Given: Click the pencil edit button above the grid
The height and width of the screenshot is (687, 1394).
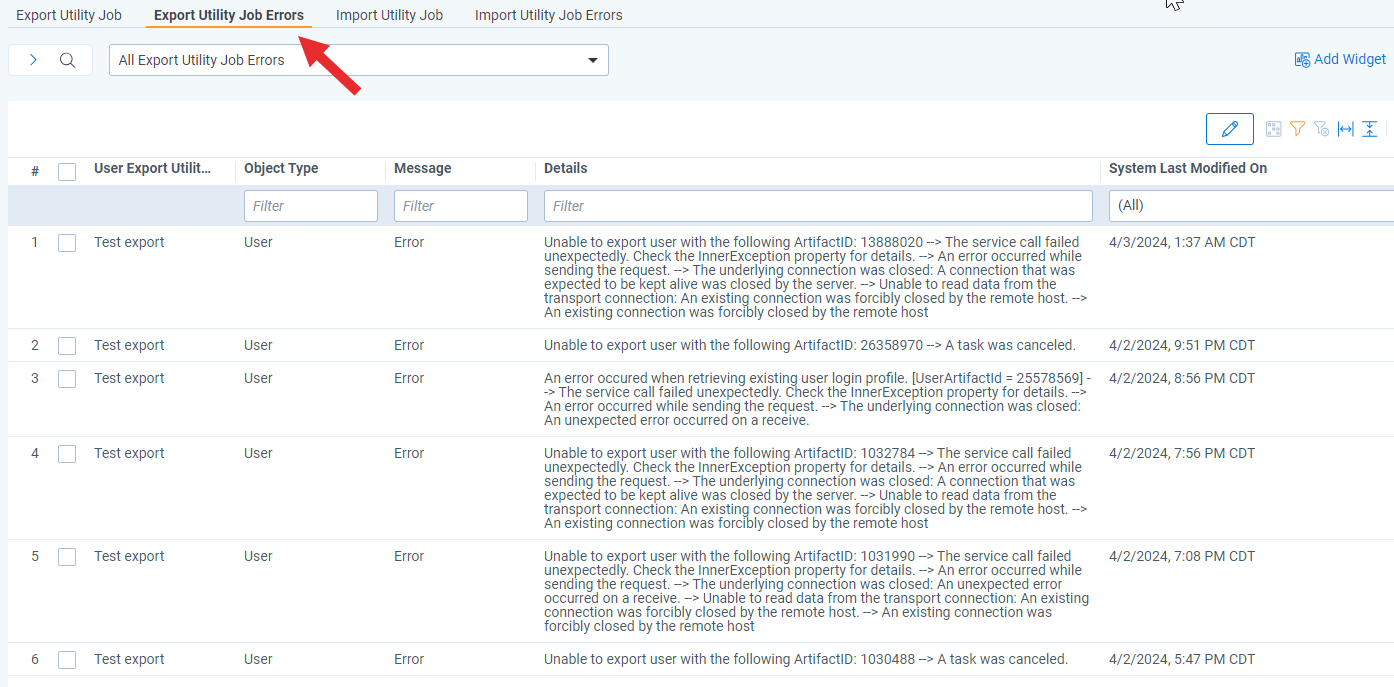Looking at the screenshot, I should tap(1230, 129).
